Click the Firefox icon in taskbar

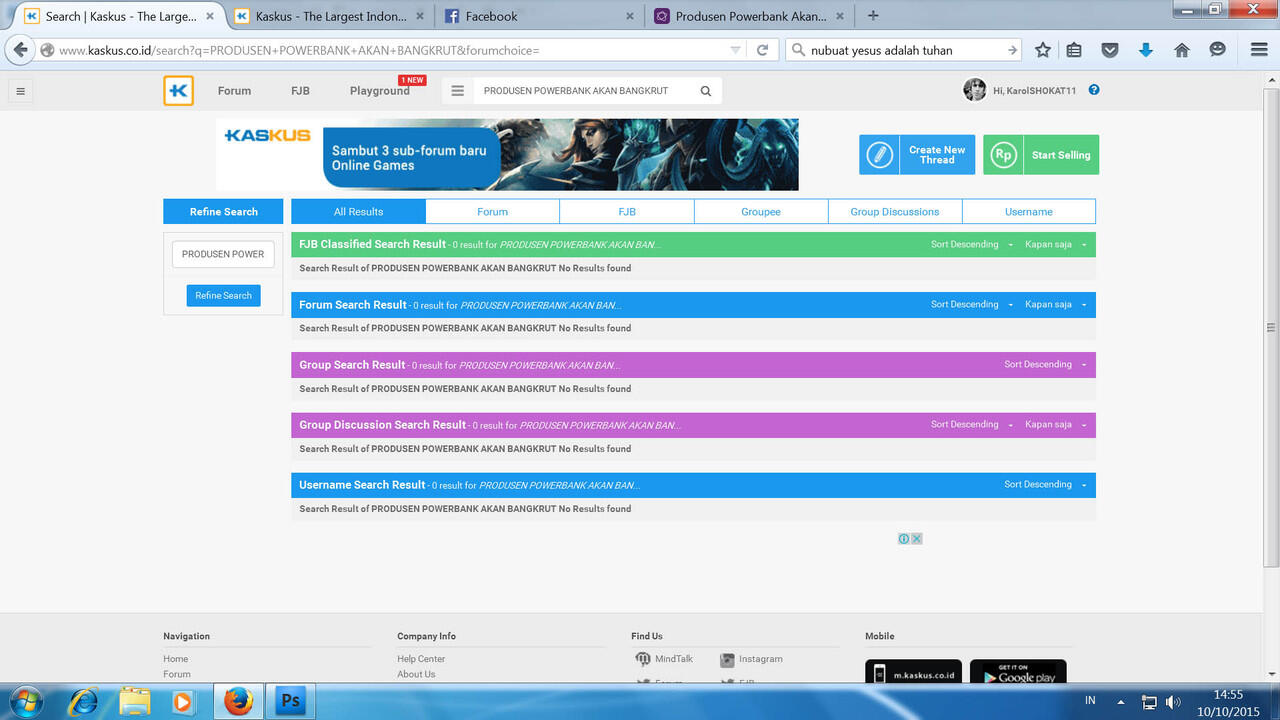click(x=238, y=701)
